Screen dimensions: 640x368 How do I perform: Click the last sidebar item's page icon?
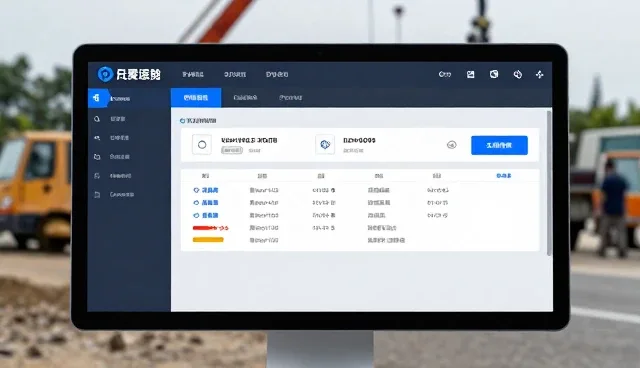tap(97, 195)
